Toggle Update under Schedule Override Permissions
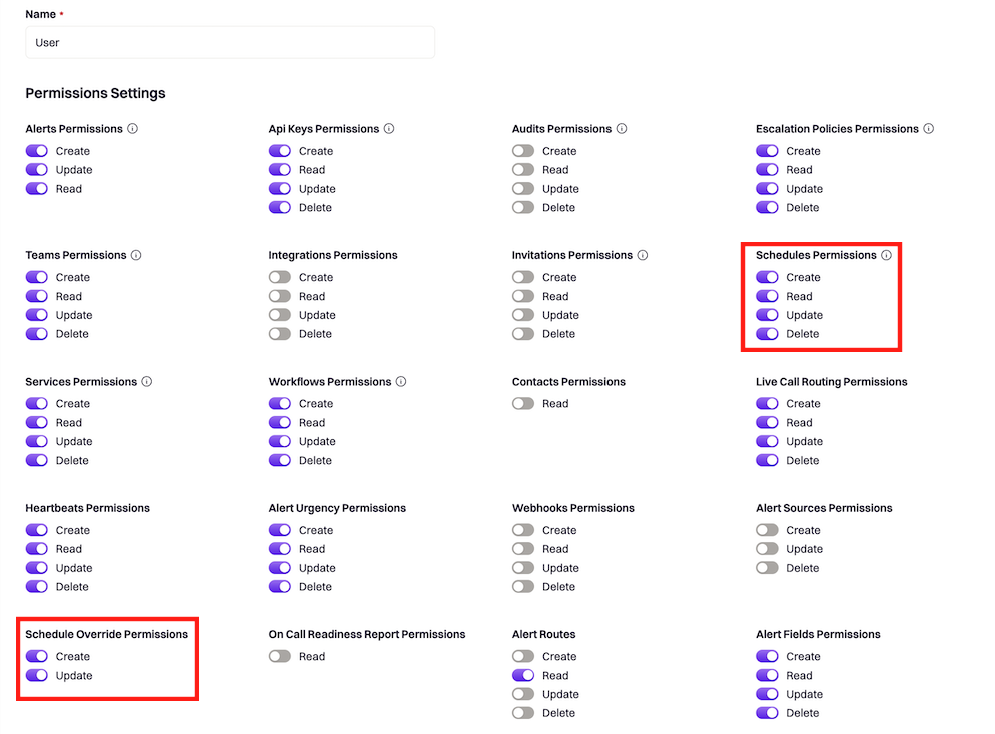 [37, 676]
